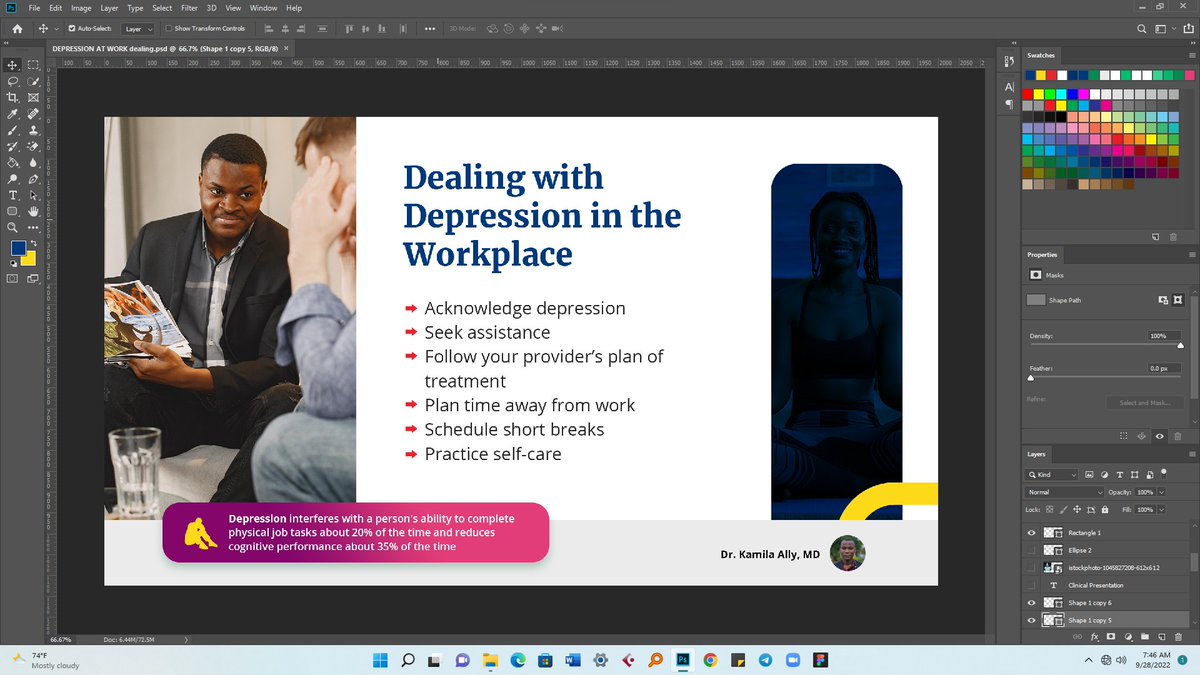The image size is (1200, 675).
Task: Select the Crop tool
Action: pos(14,97)
